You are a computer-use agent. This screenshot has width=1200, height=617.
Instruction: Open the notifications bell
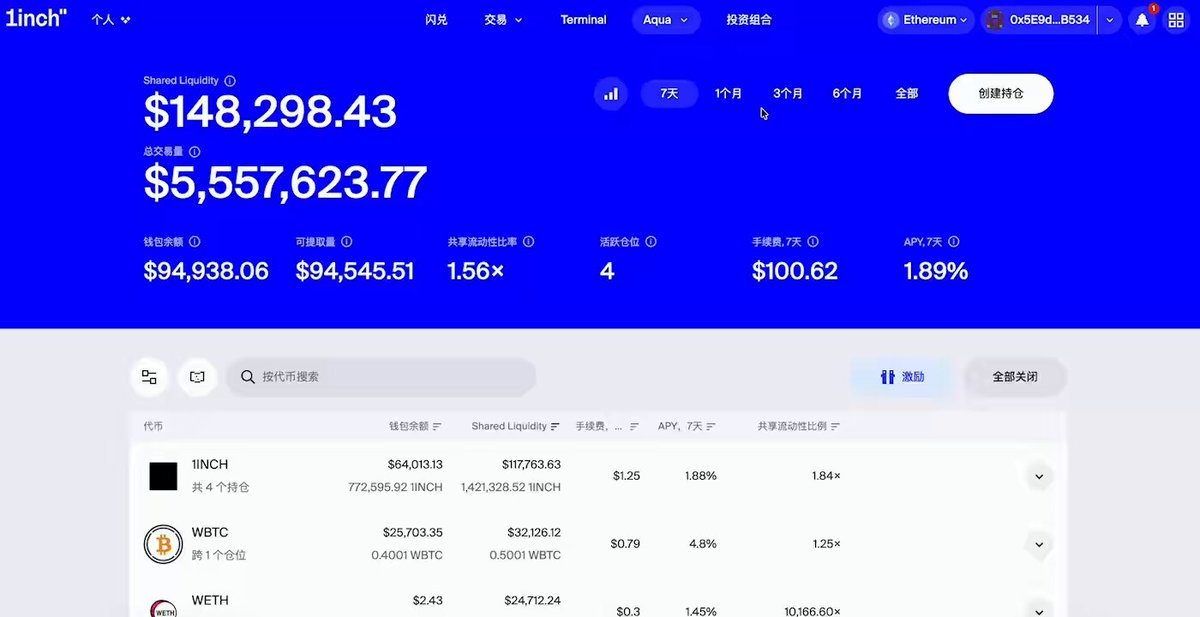point(1142,20)
